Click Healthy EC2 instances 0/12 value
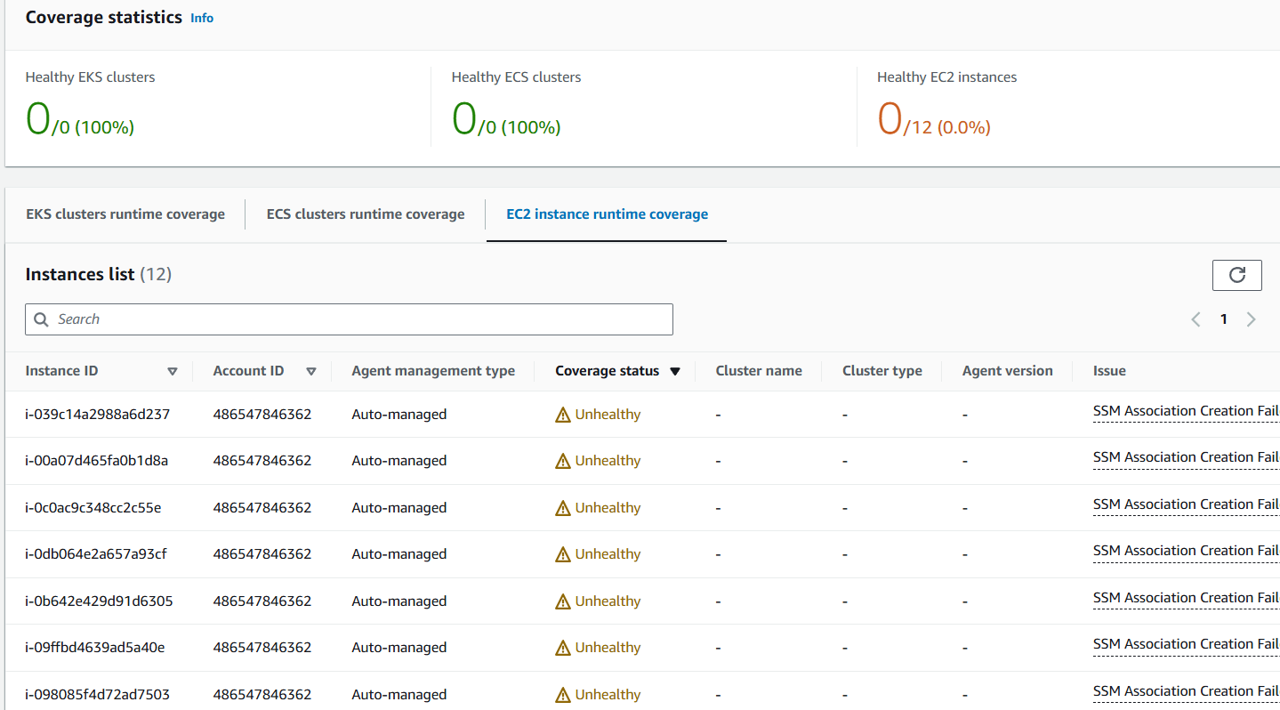Image resolution: width=1280 pixels, height=710 pixels. (934, 120)
